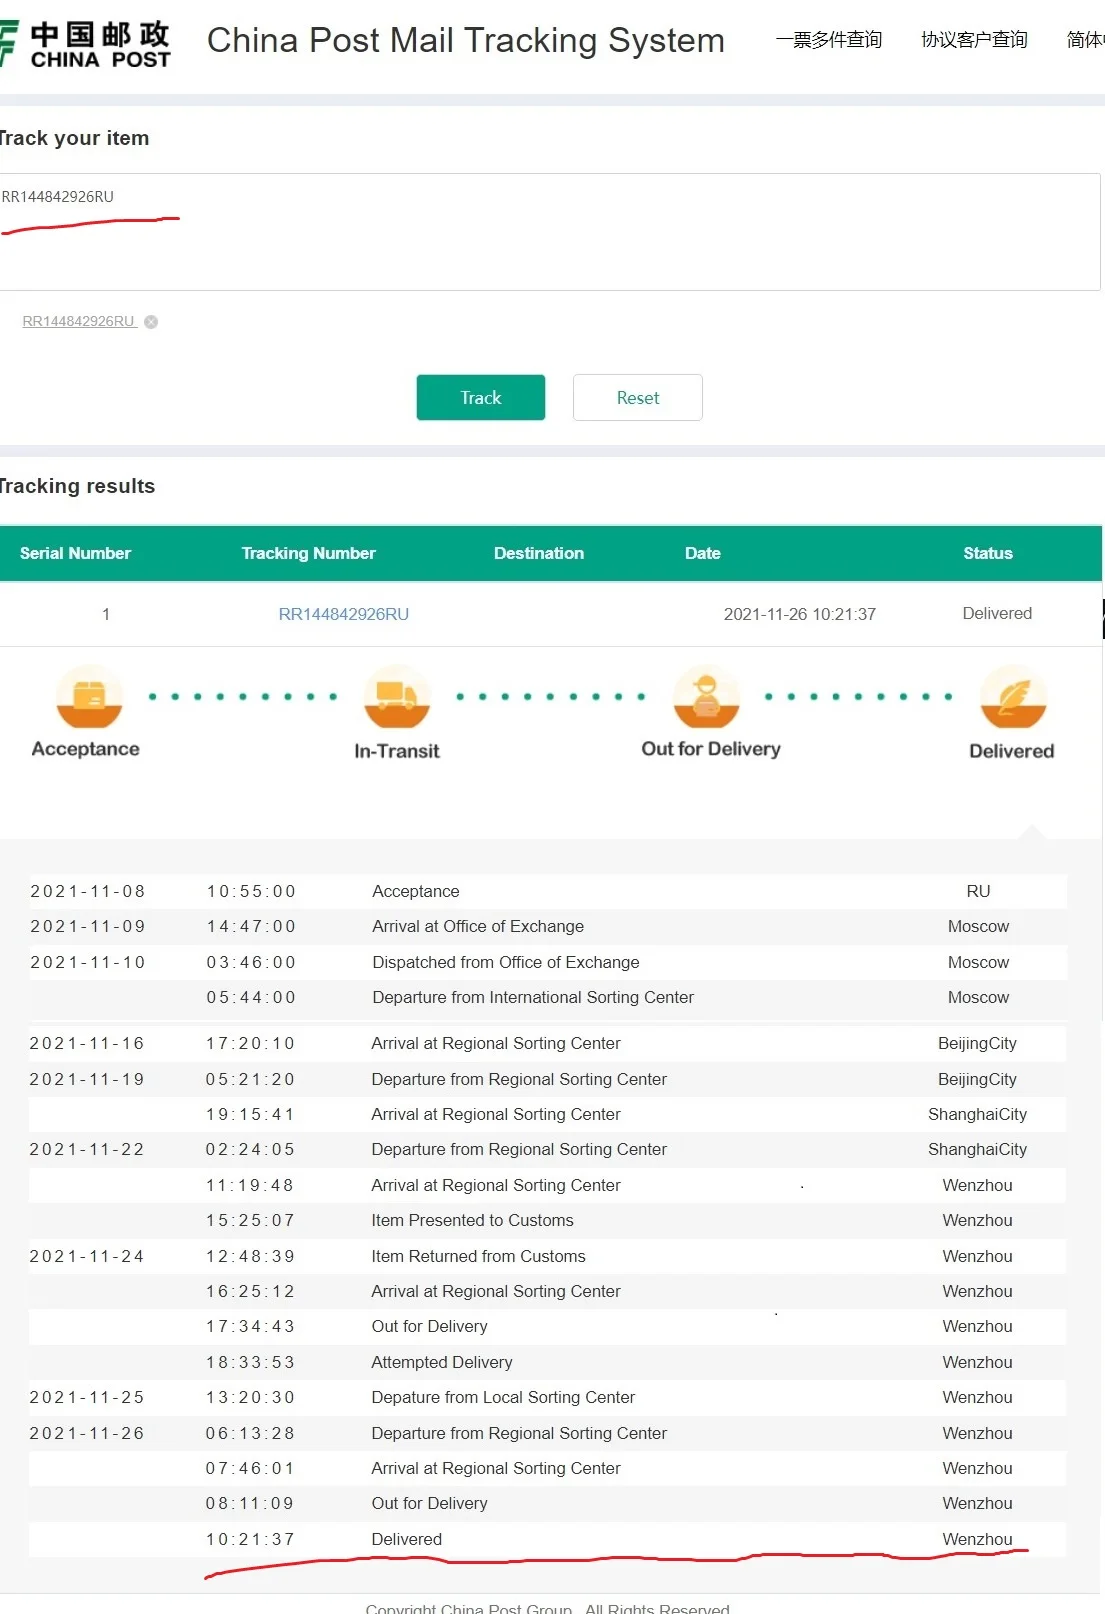Click the Tracking Number column header

pos(308,553)
